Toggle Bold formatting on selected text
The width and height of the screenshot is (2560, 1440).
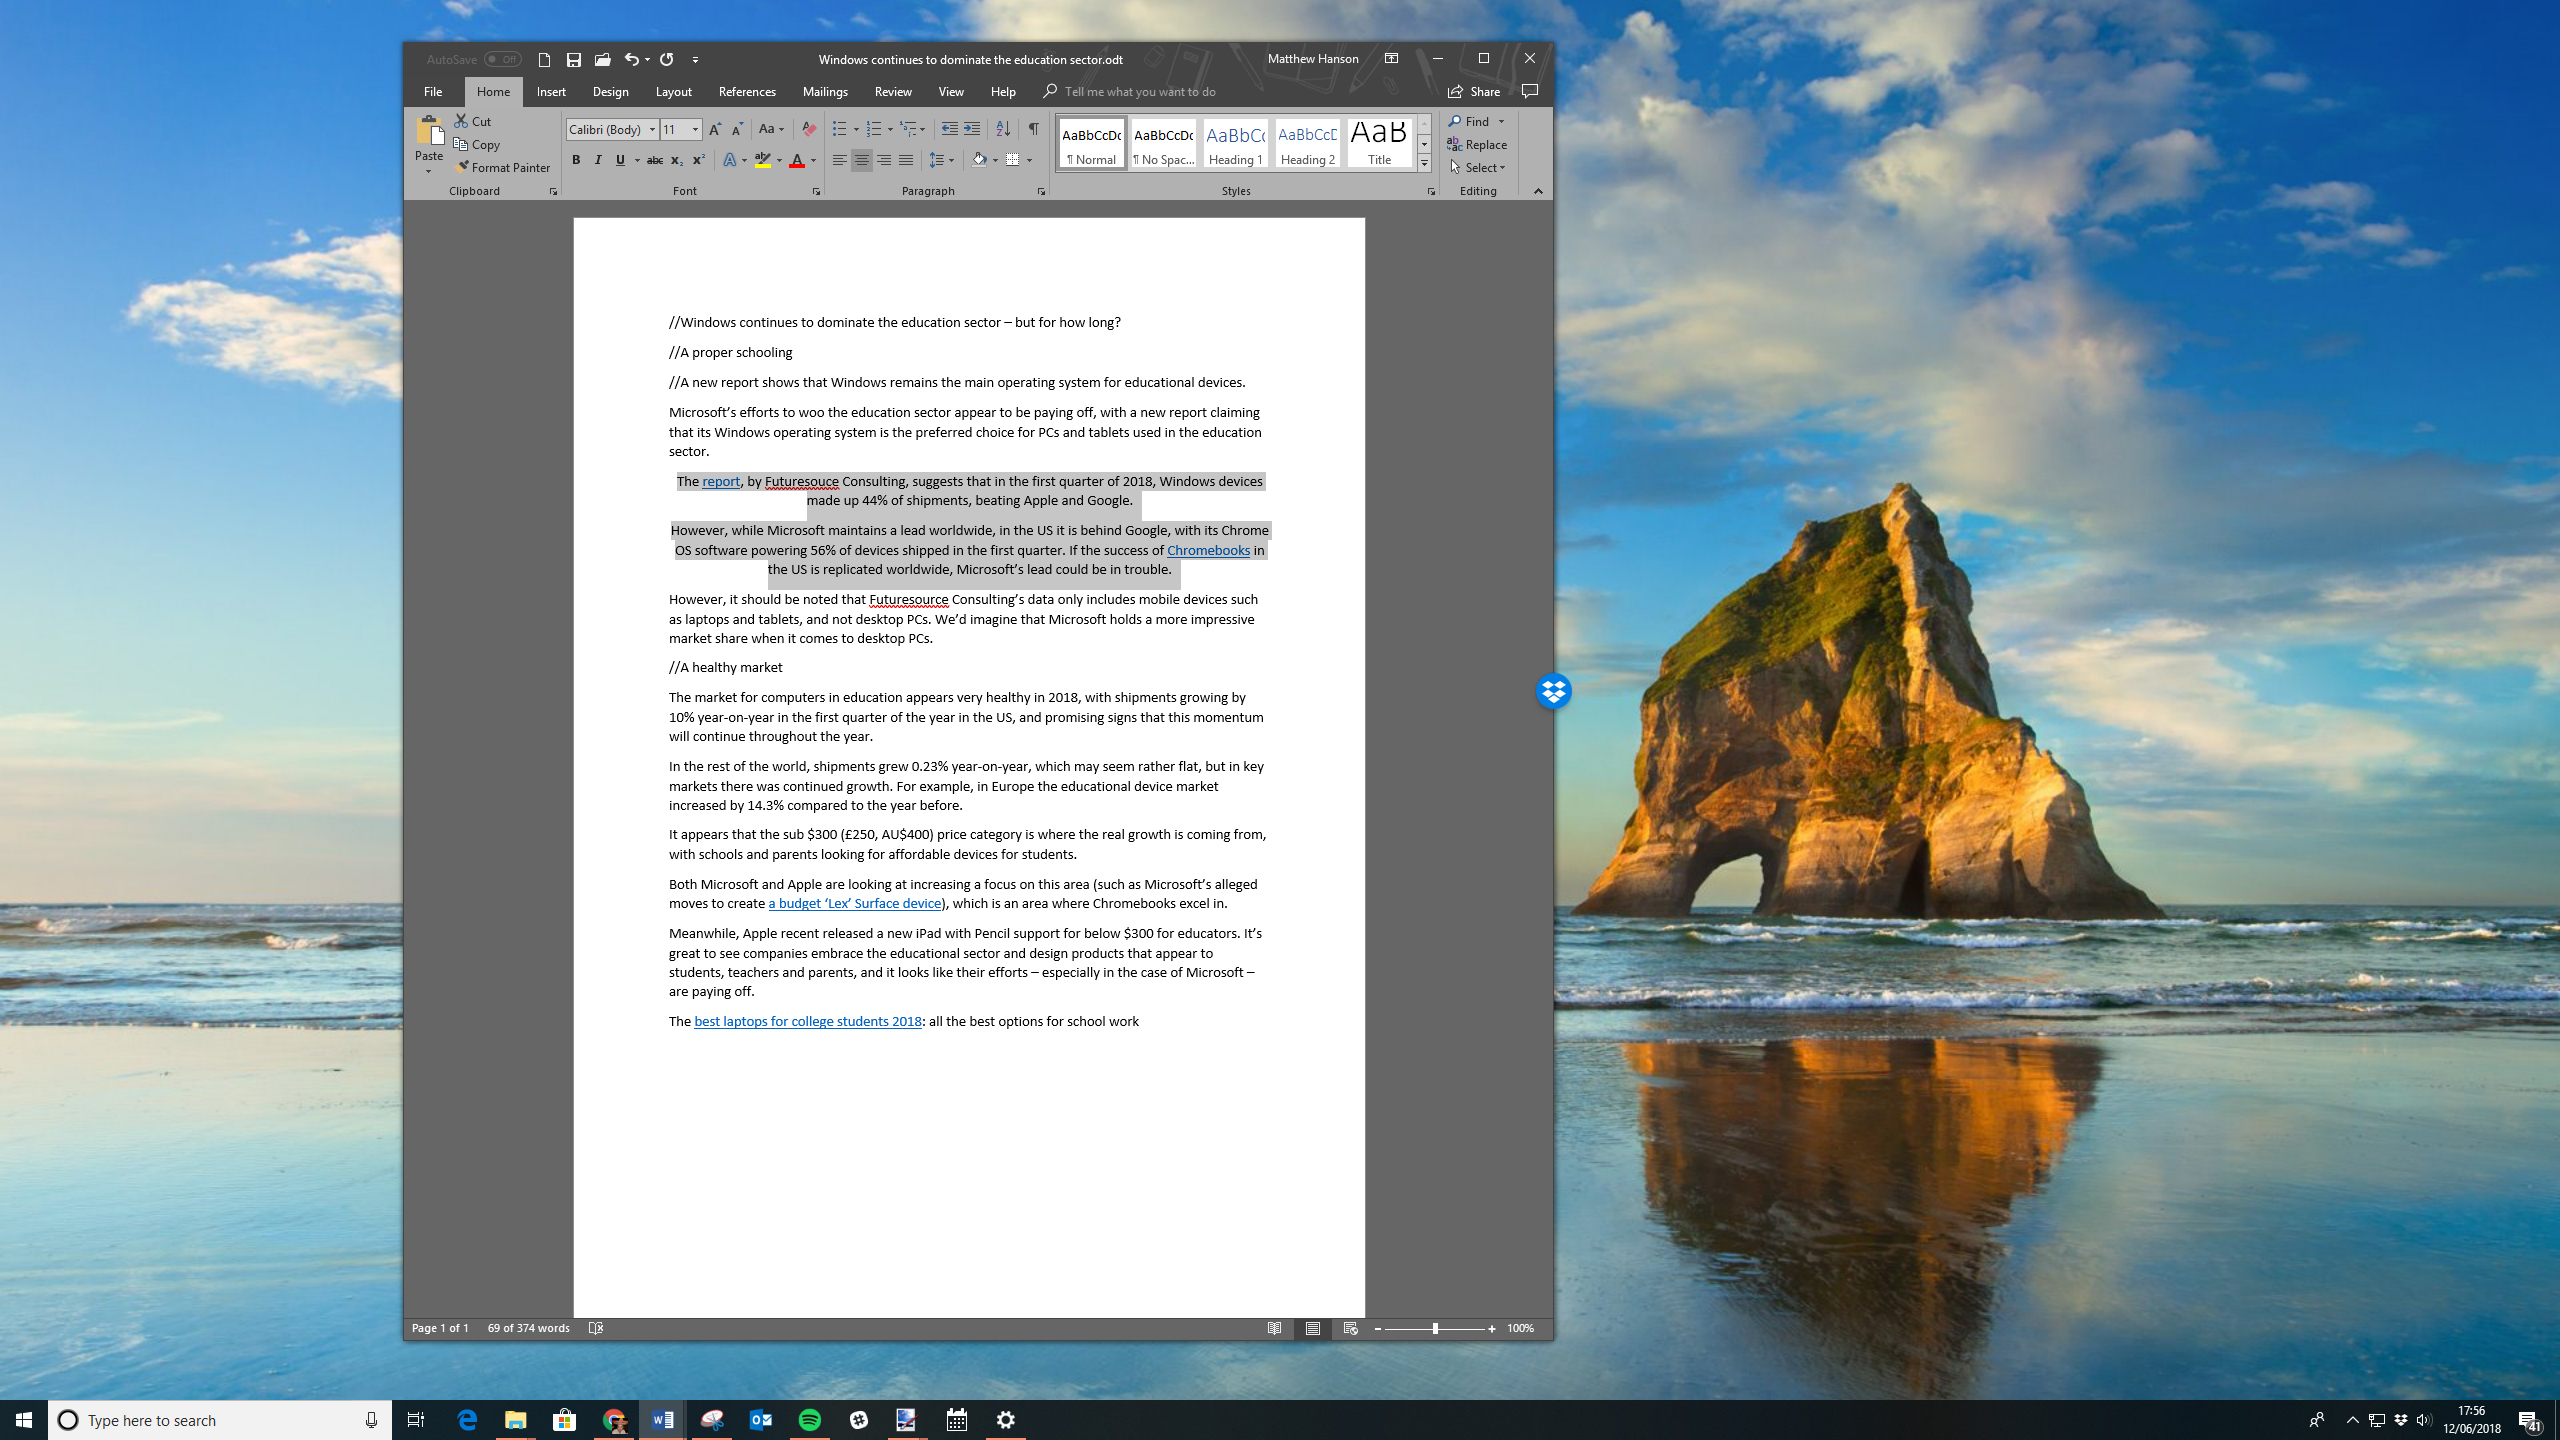577,160
